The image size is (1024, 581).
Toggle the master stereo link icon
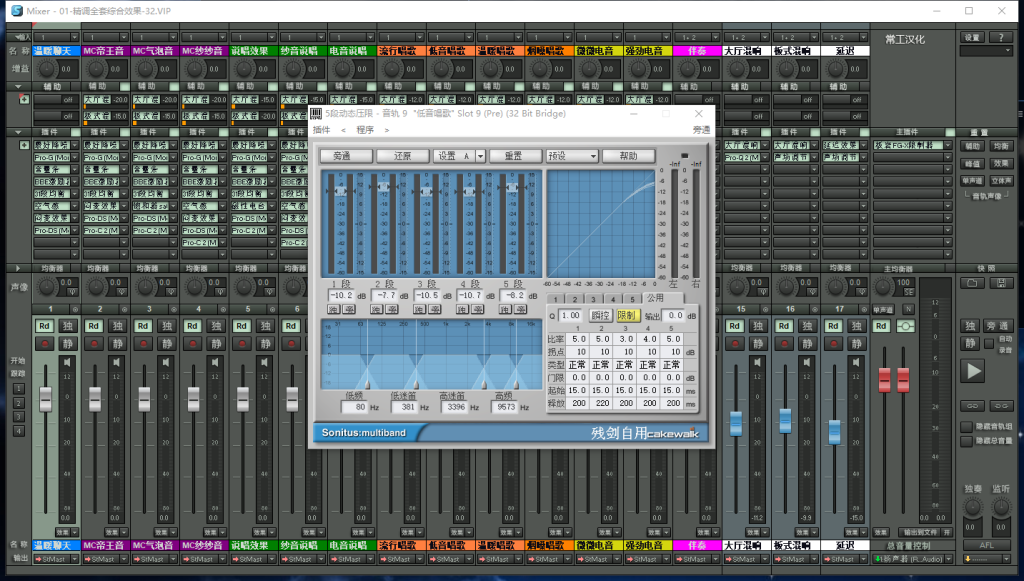pos(905,326)
